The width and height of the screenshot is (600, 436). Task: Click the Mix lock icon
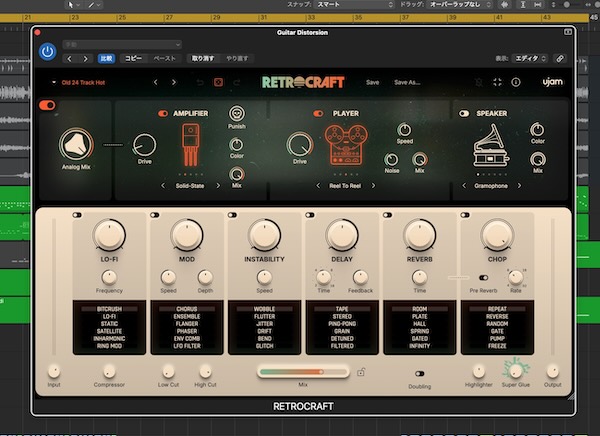coord(360,372)
